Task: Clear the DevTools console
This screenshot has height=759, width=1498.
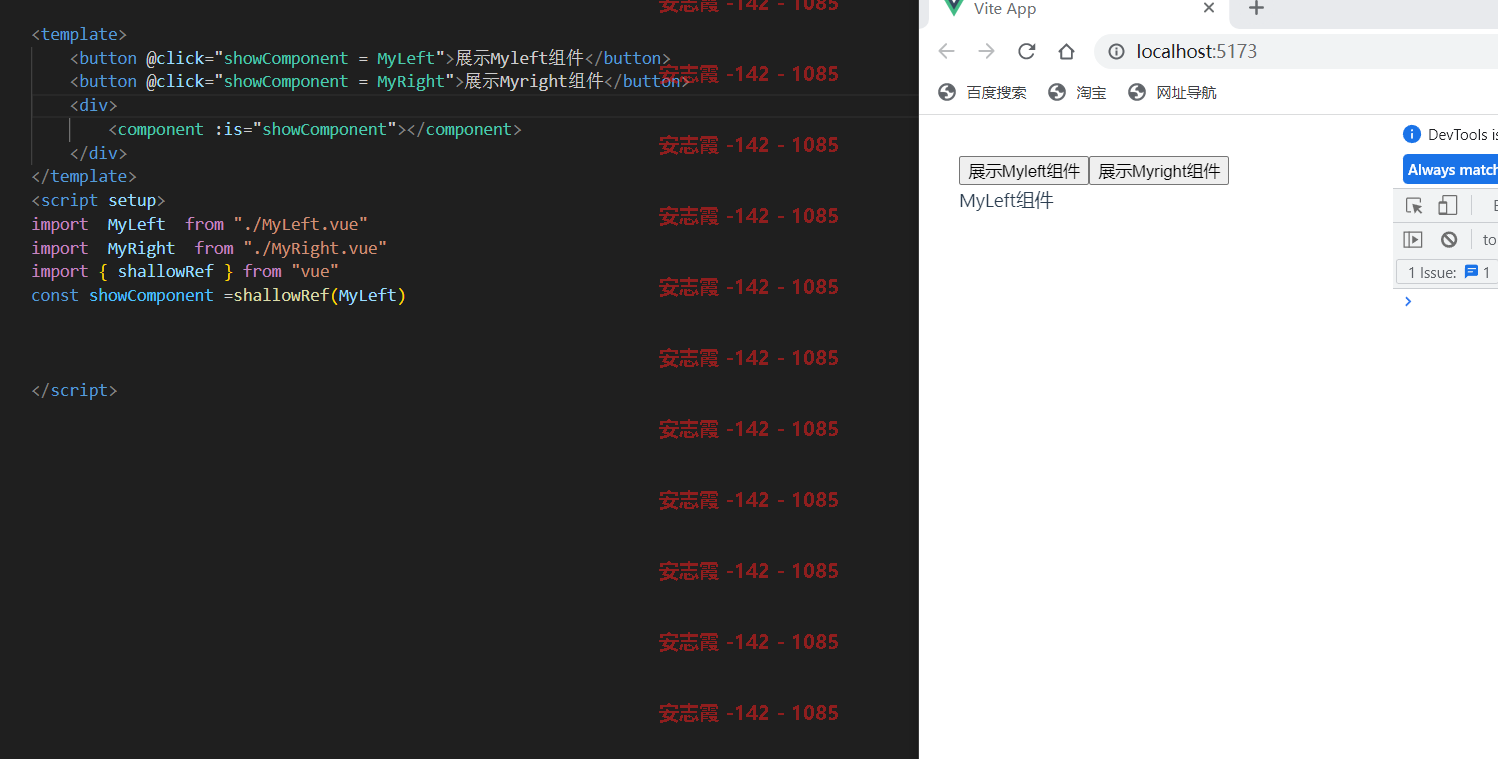Action: 1448,239
